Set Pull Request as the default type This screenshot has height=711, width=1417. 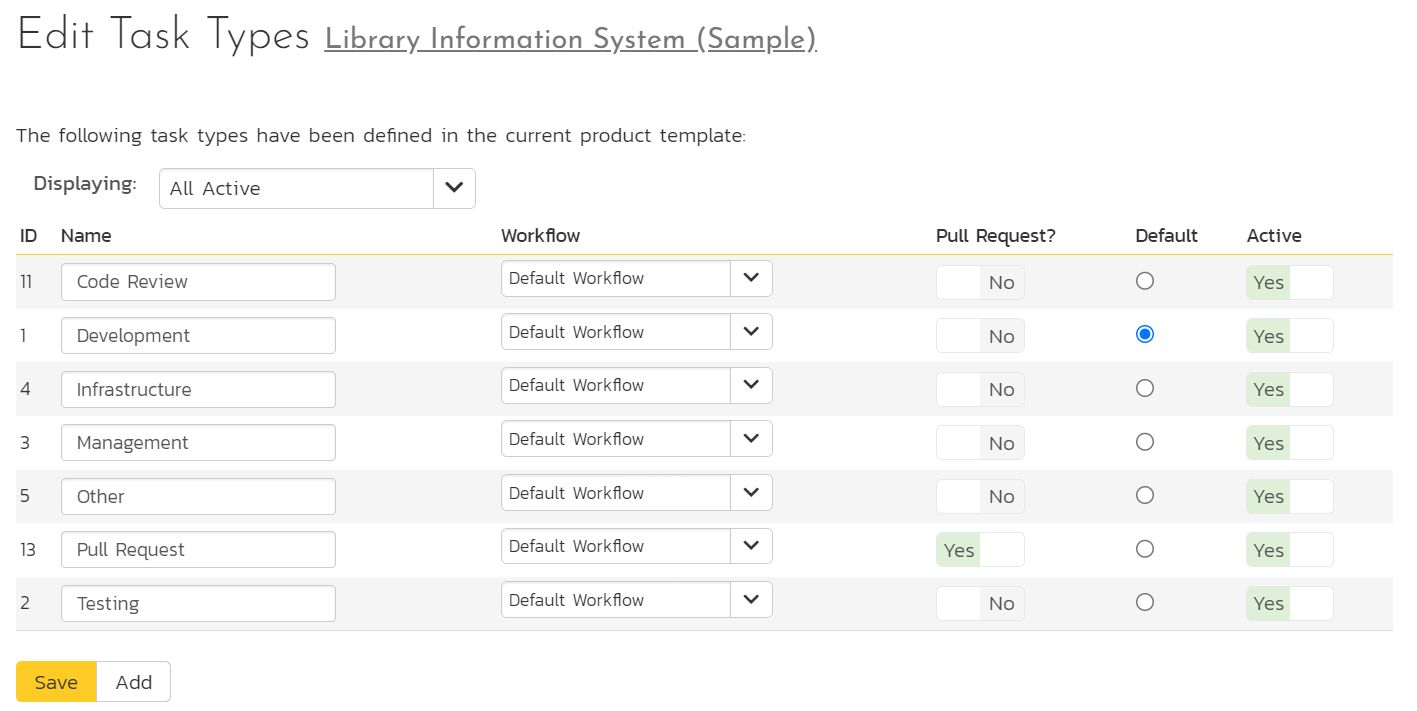point(1145,548)
